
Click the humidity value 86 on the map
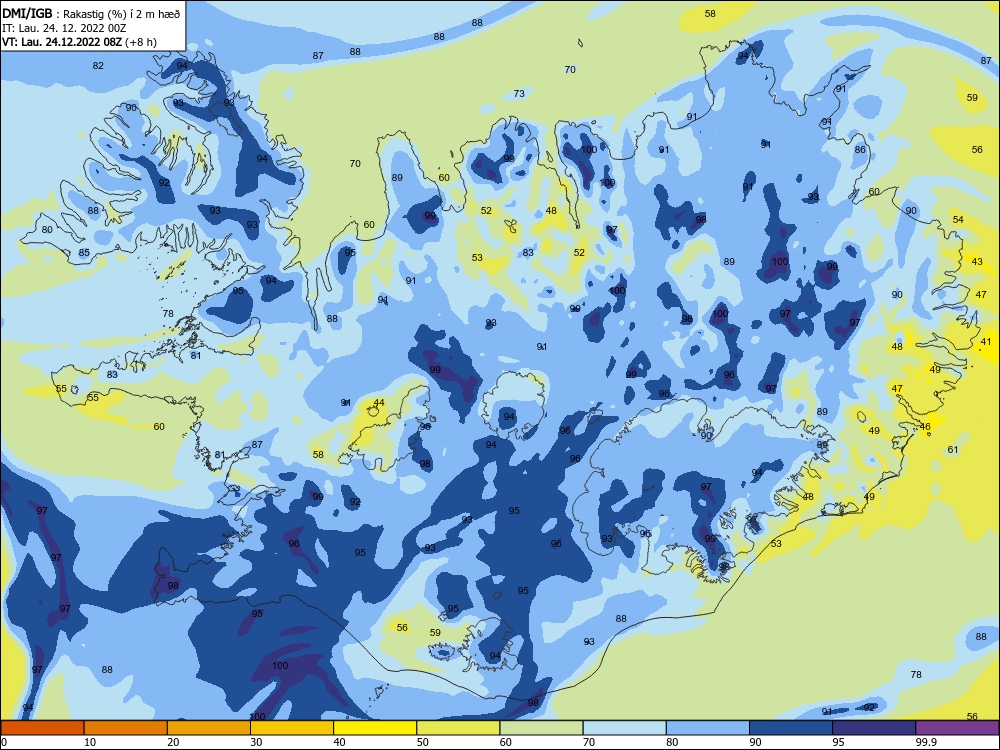coord(860,150)
